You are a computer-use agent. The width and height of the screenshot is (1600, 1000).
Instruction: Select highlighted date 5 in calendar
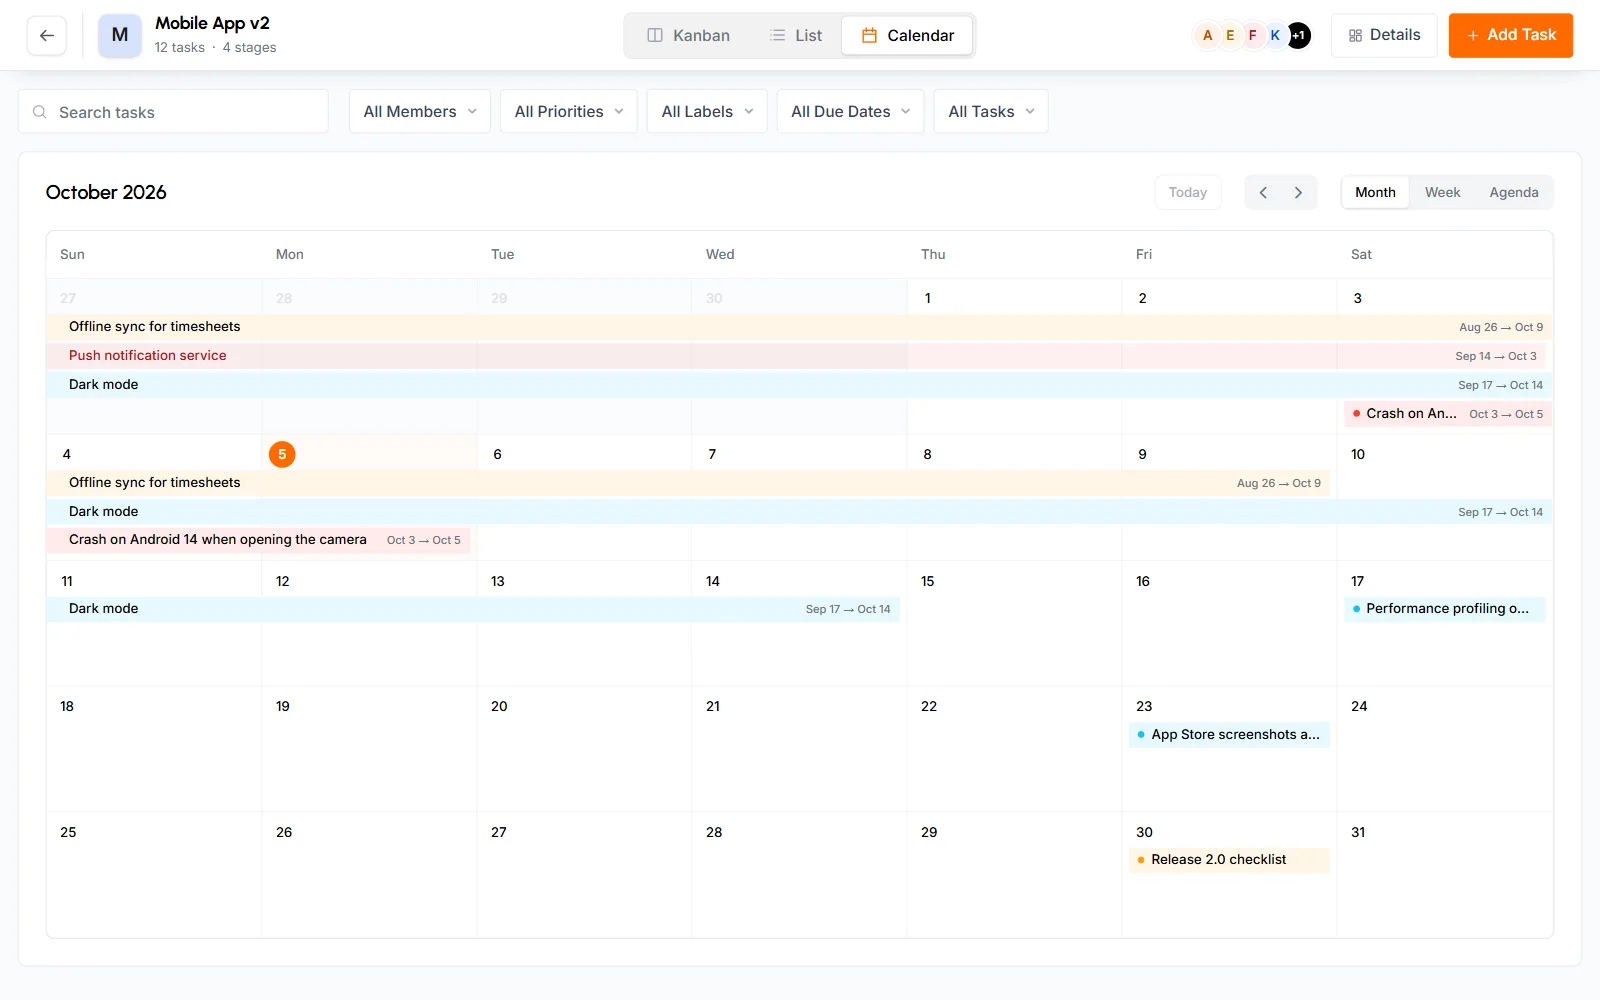pos(282,454)
